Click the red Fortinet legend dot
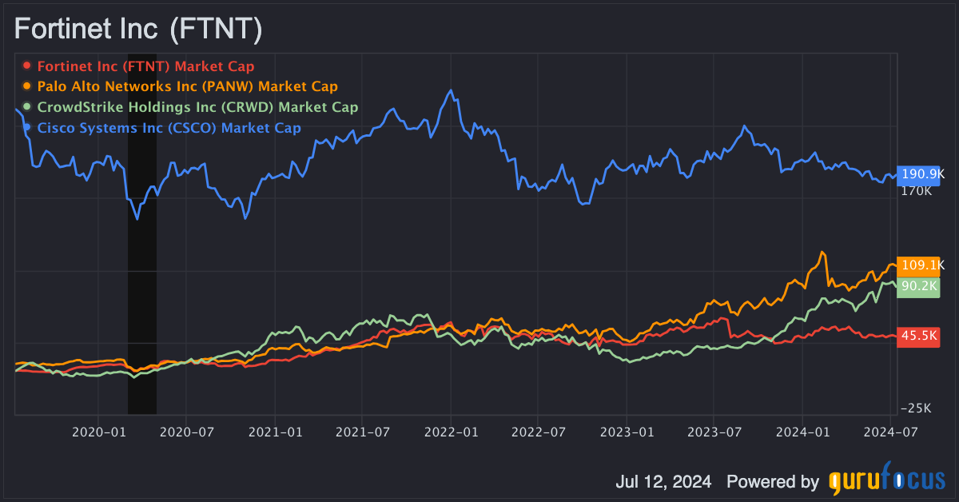The height and width of the screenshot is (502, 959). 27,67
